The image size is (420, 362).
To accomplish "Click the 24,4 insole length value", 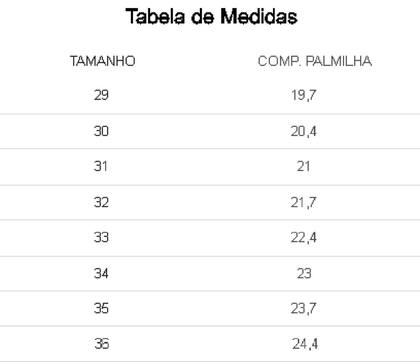I will (x=305, y=344).
